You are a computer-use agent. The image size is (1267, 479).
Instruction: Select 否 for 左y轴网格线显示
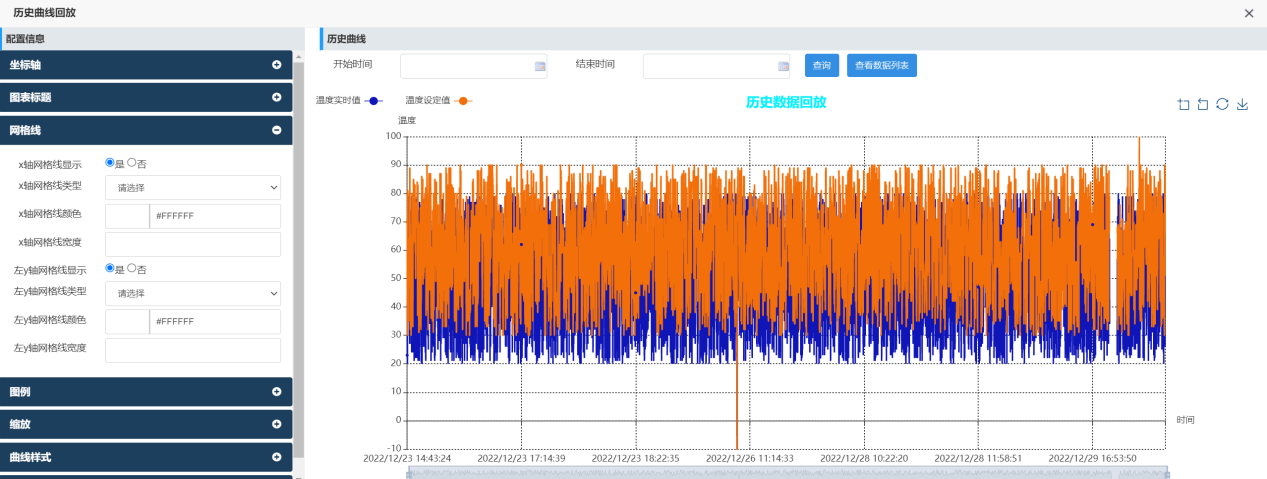coord(131,268)
